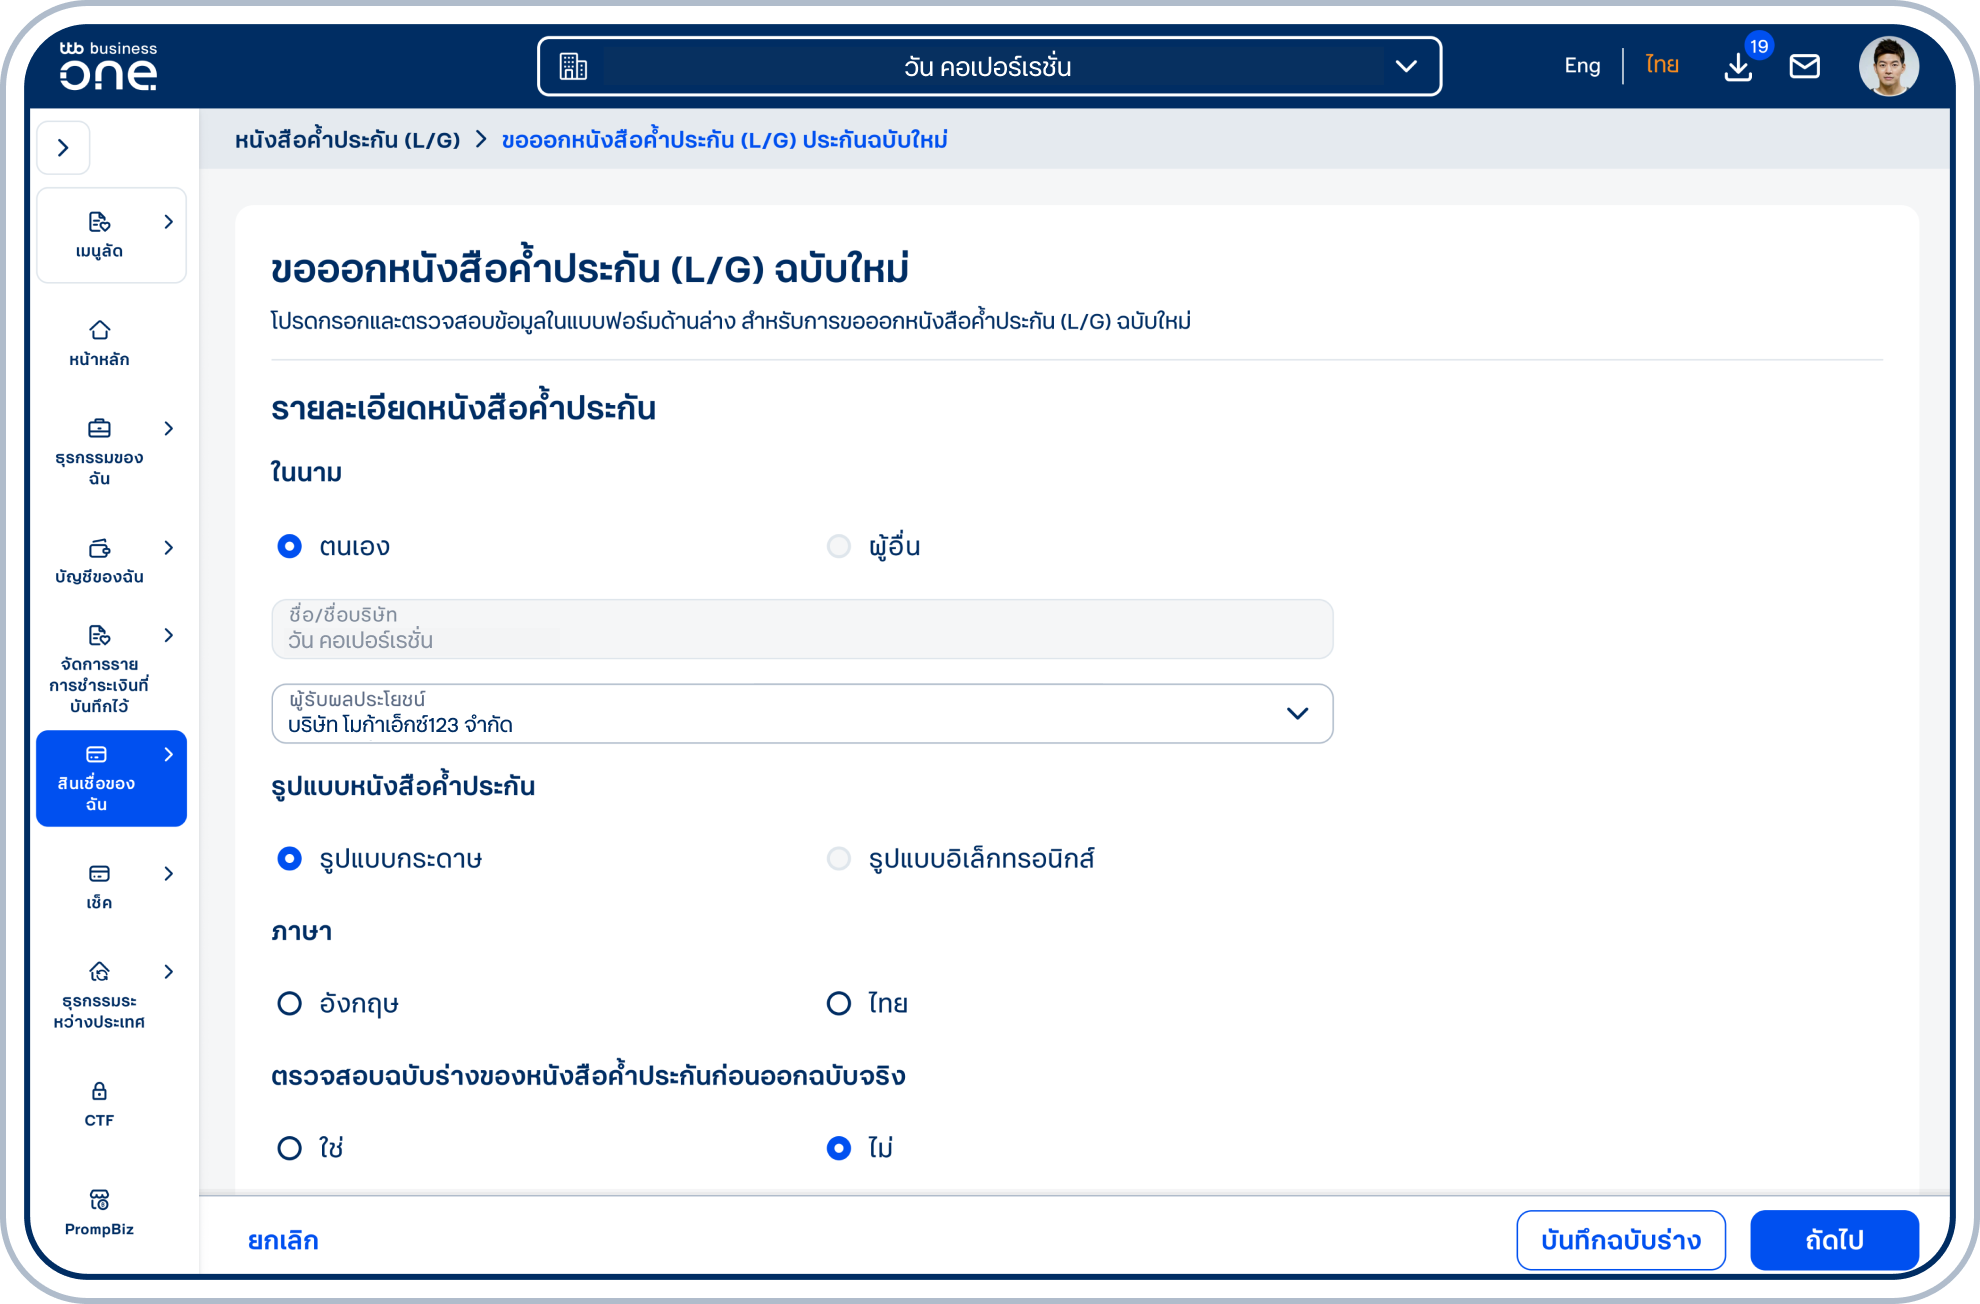Click the ถัดไป next button
Screen dimensions: 1980x1304
point(1834,1240)
